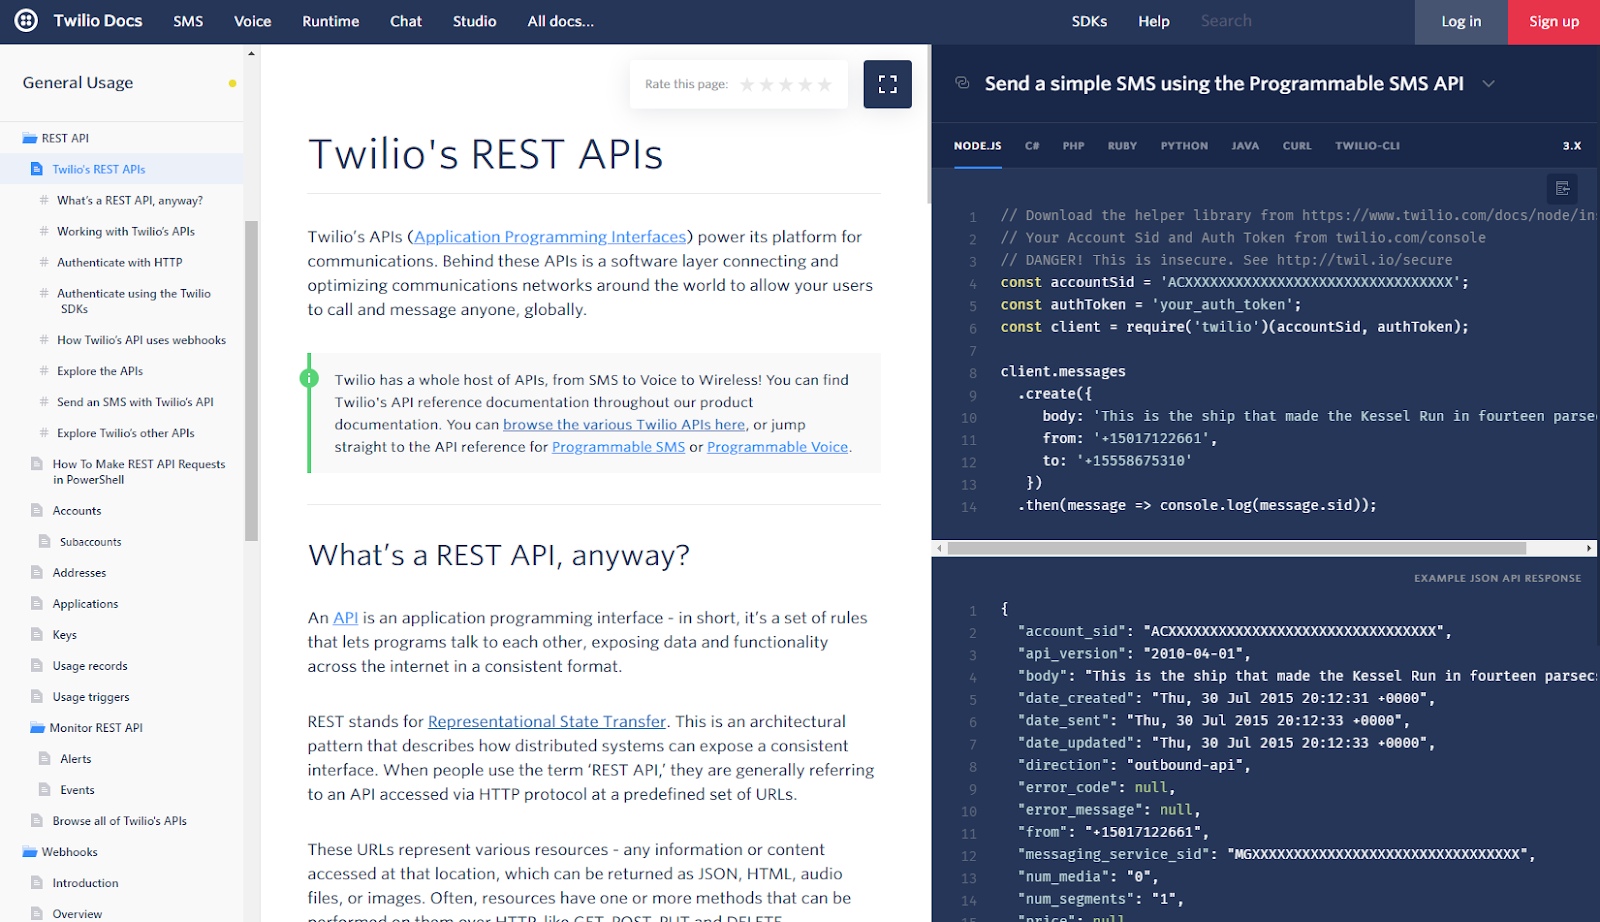
Task: Click the document icon next to Accounts
Action: [x=37, y=510]
